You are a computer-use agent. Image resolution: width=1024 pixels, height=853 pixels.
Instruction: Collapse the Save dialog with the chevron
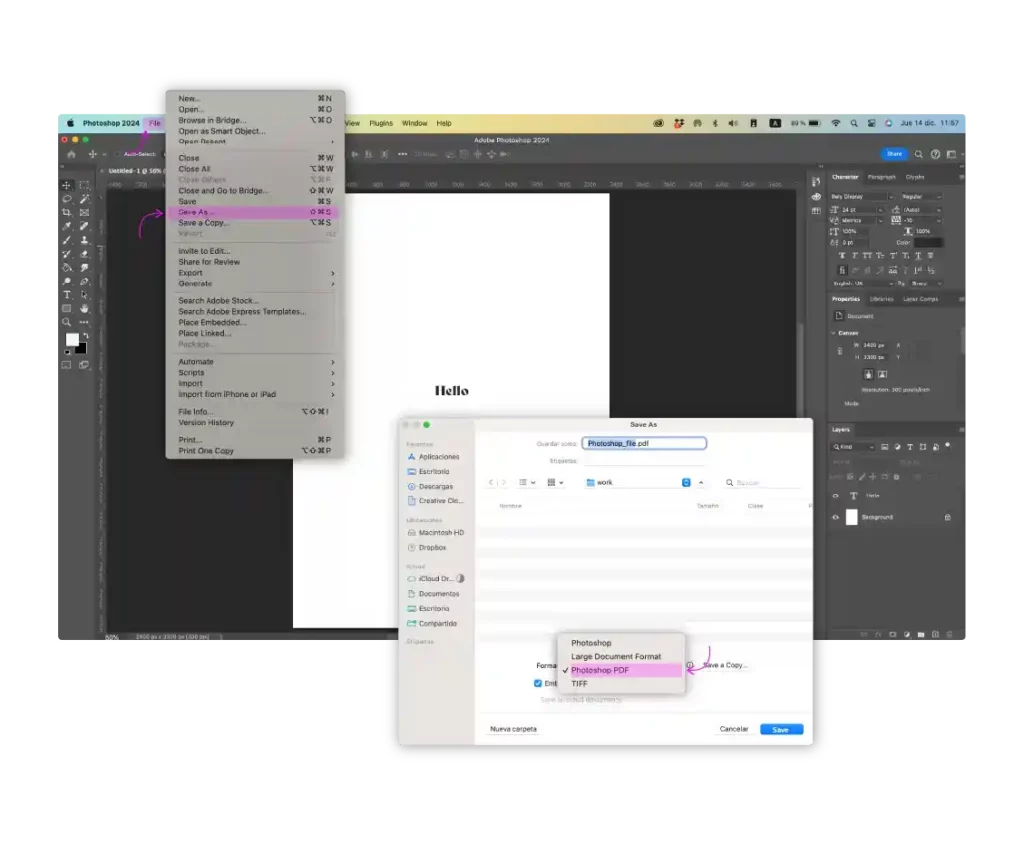(701, 483)
